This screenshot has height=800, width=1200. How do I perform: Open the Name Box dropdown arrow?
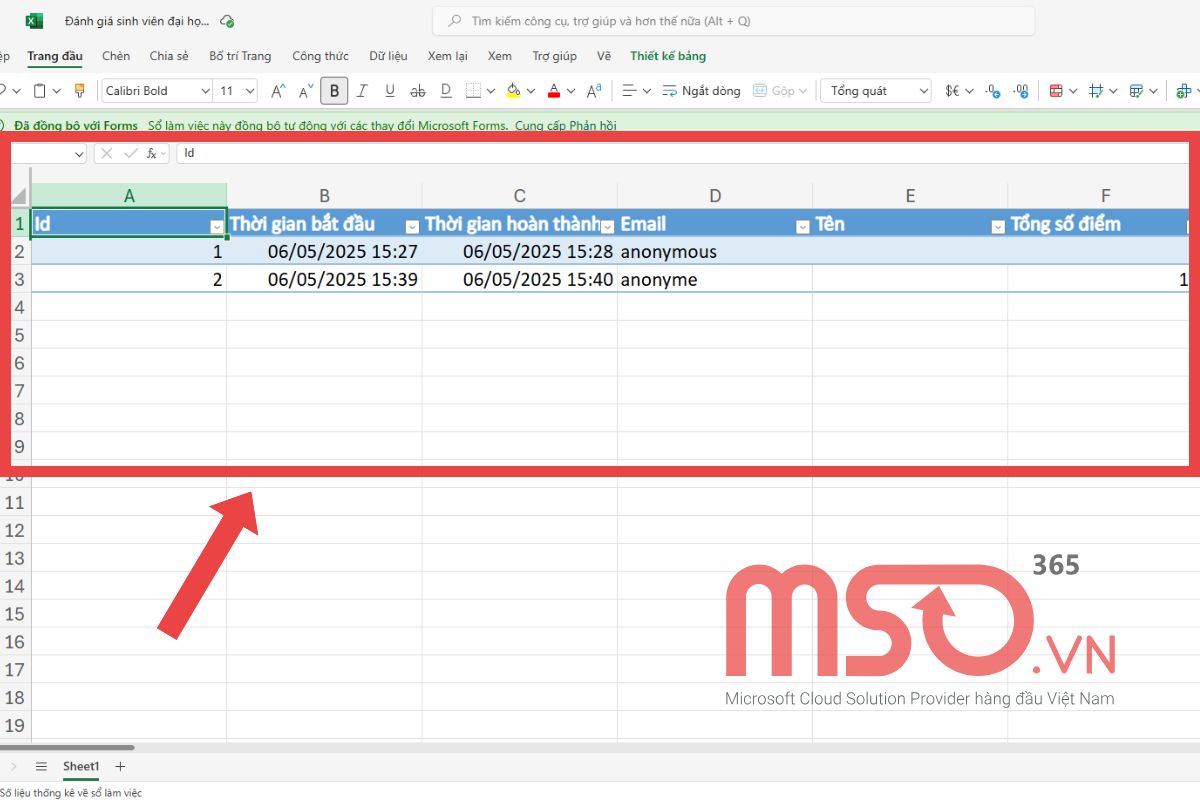(x=80, y=154)
